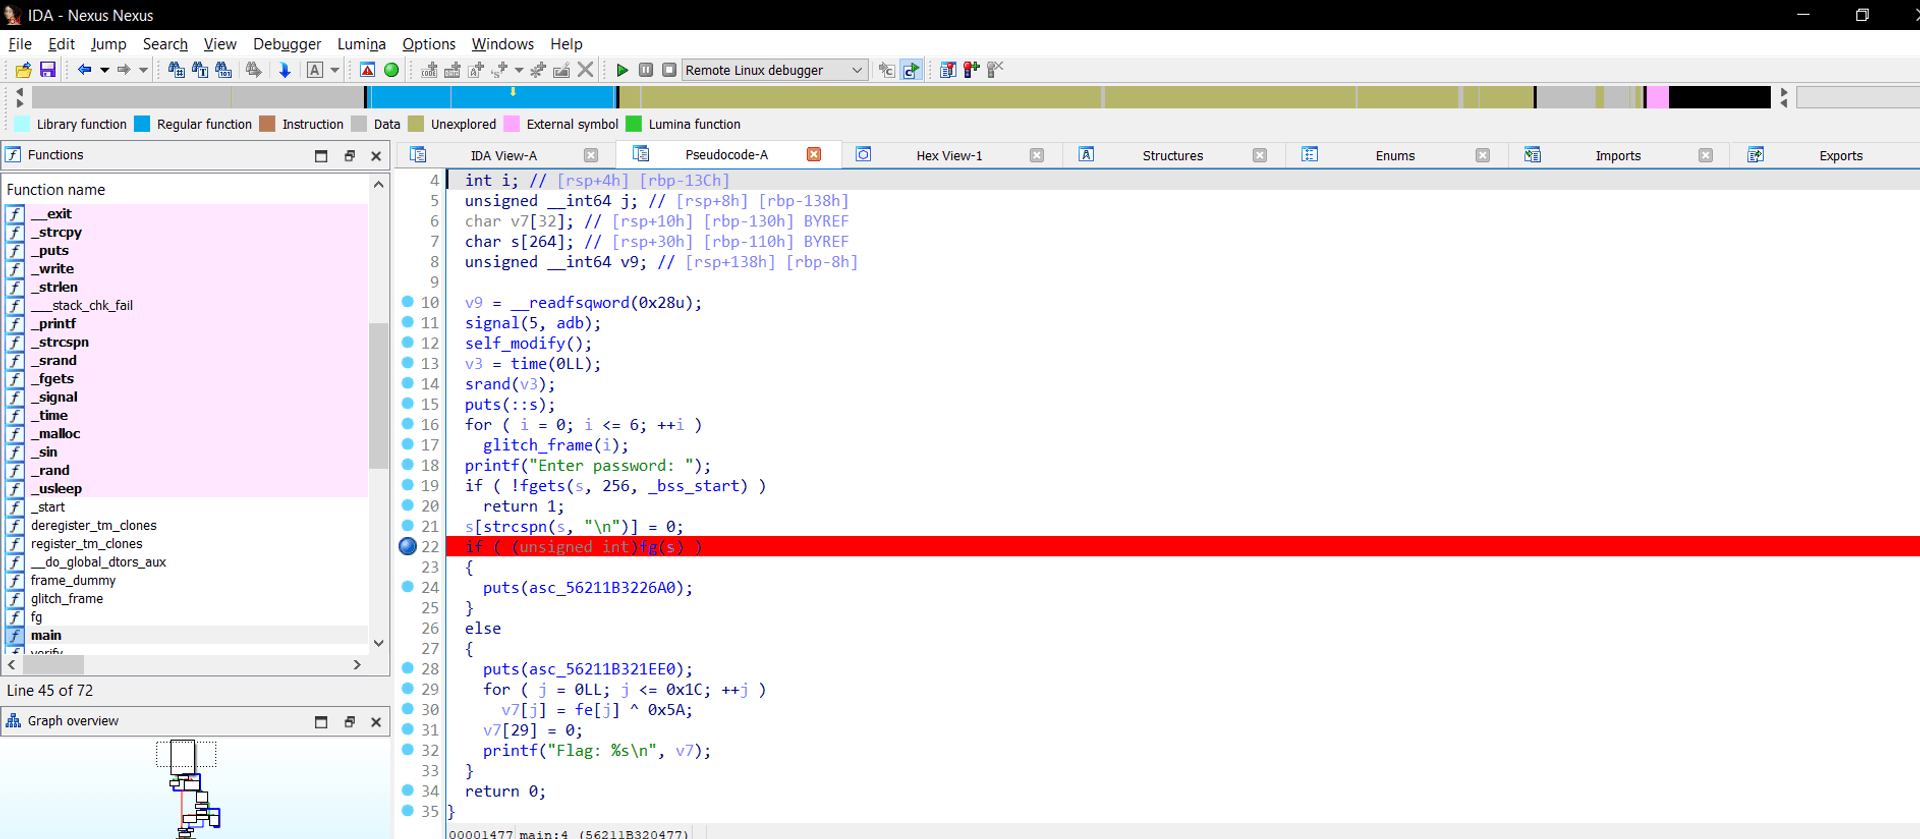1920x839 pixels.
Task: Click the blue Regular function legend swatch
Action: click(x=142, y=124)
